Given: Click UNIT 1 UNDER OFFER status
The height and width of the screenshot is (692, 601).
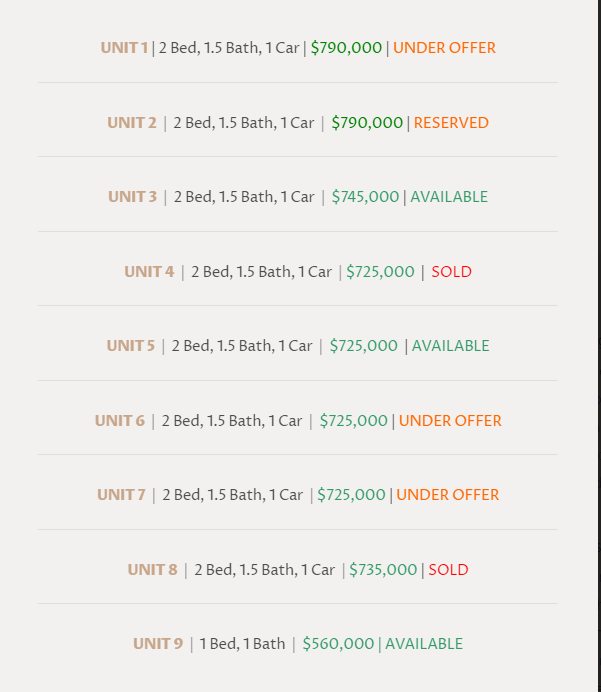Looking at the screenshot, I should tap(444, 48).
